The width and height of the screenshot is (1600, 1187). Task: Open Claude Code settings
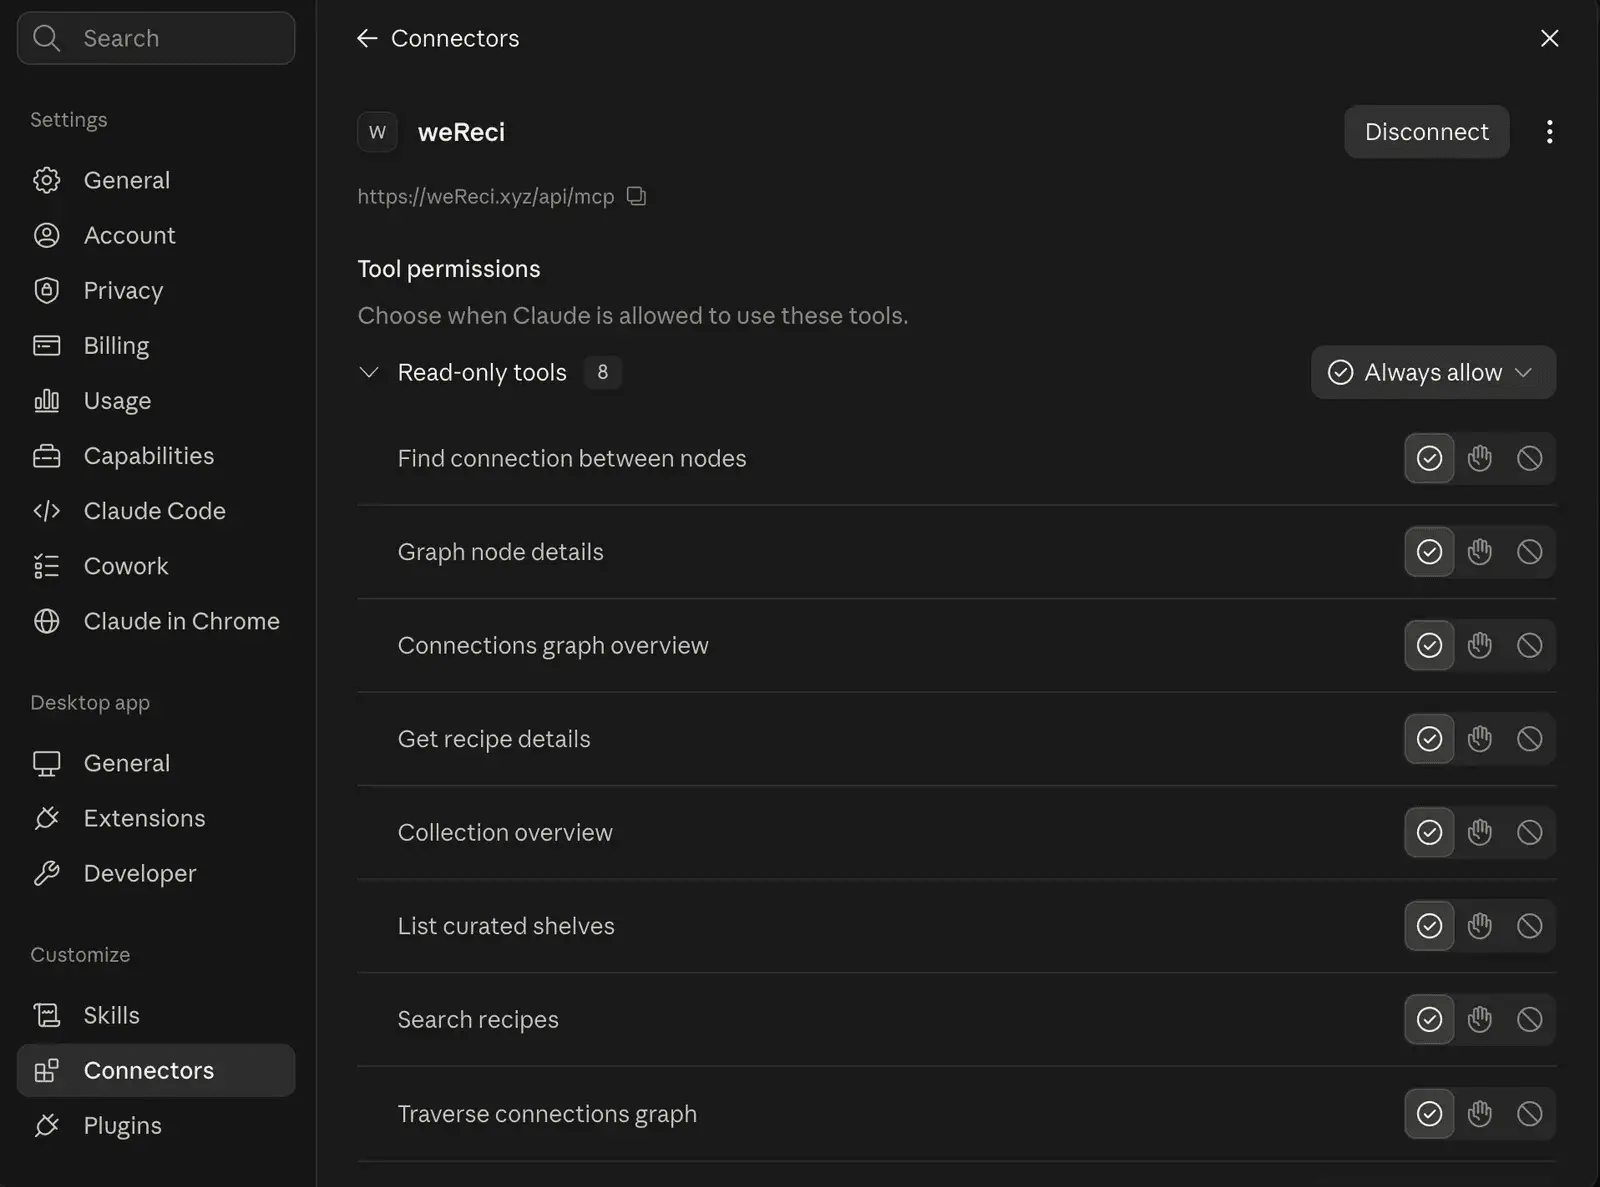point(156,511)
